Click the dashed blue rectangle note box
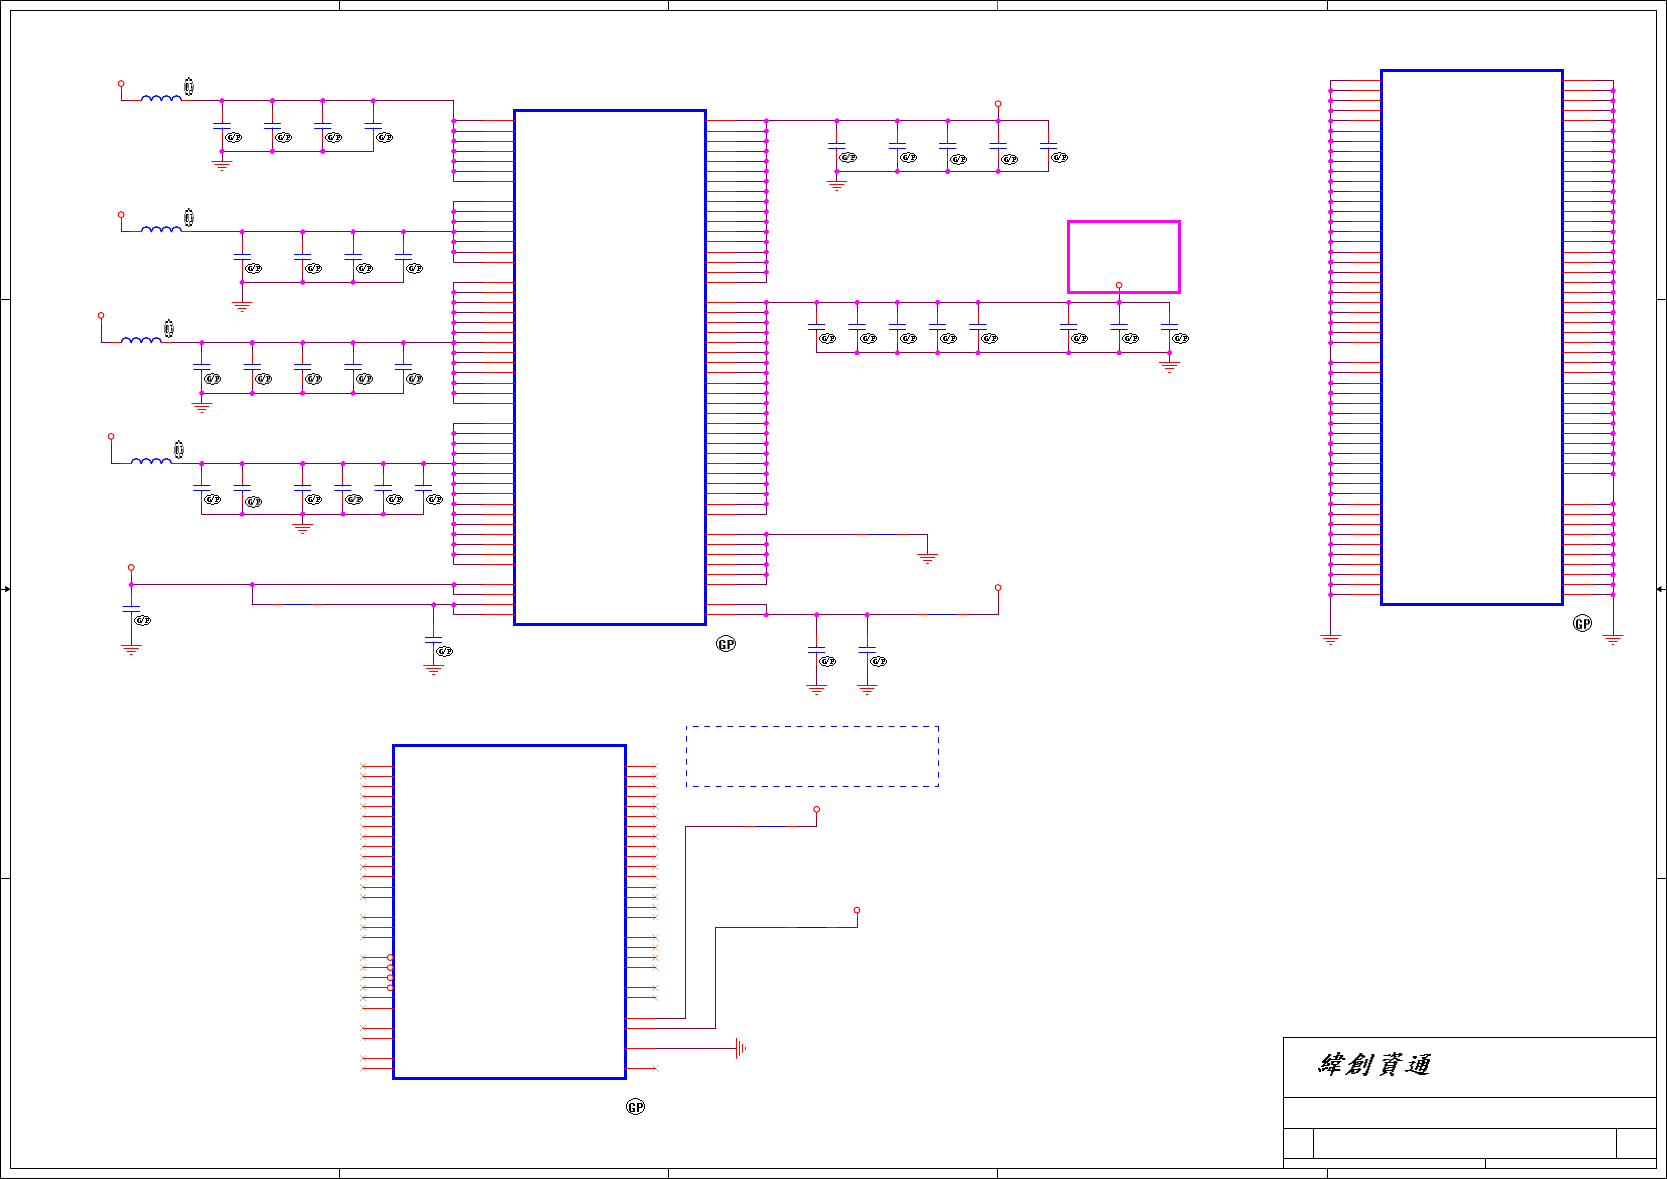 coord(812,756)
